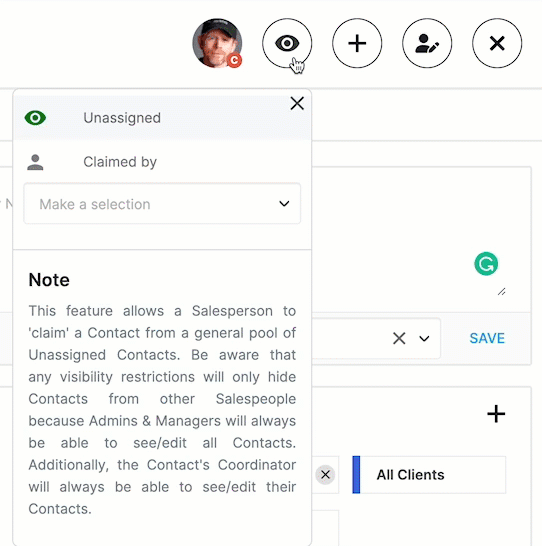Open the Make a selection dropdown
This screenshot has height=546, width=542.
(162, 204)
